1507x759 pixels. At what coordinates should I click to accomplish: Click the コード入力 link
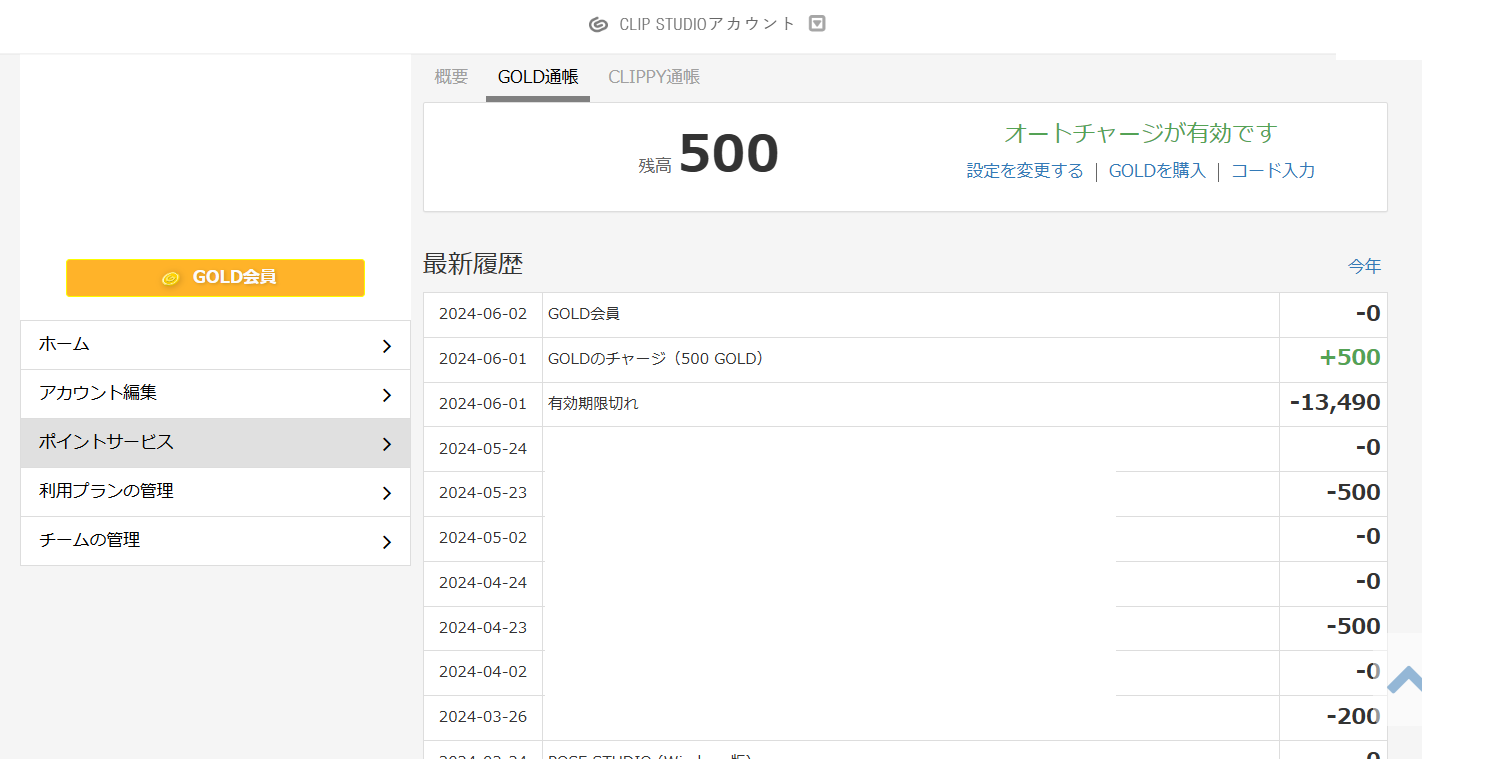(1273, 171)
